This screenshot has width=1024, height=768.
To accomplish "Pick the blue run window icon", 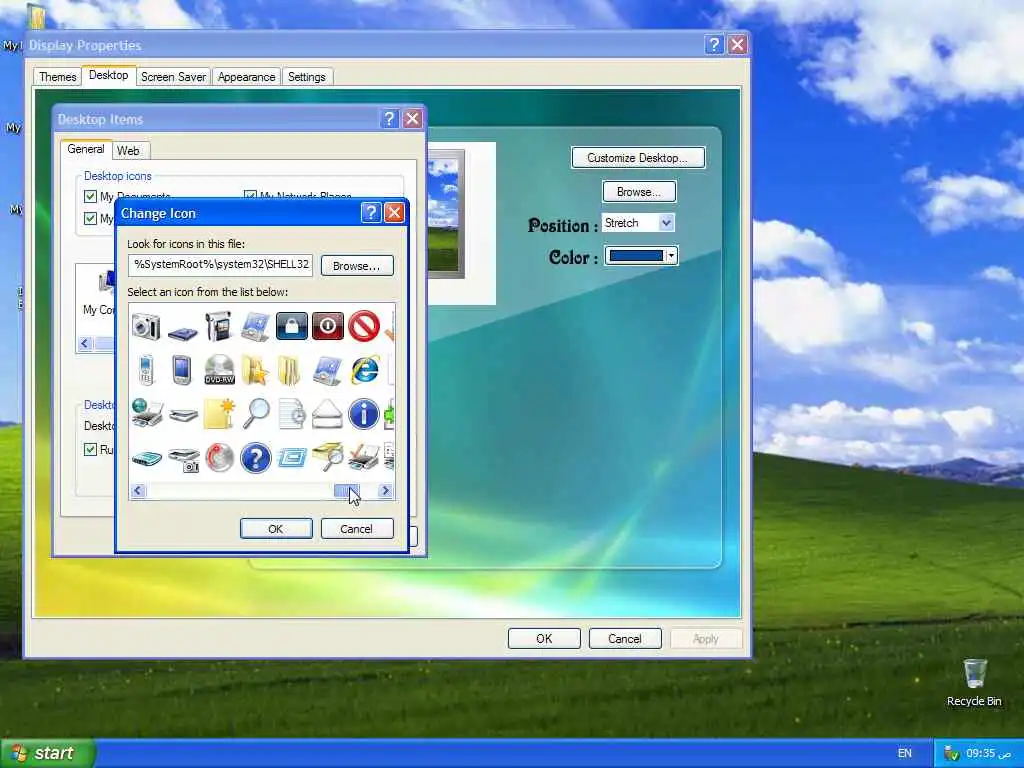I will click(x=291, y=458).
